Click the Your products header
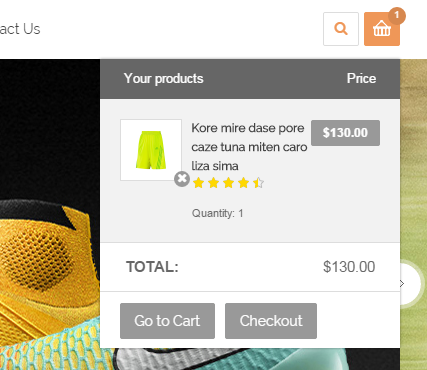Image resolution: width=427 pixels, height=370 pixels. click(164, 79)
